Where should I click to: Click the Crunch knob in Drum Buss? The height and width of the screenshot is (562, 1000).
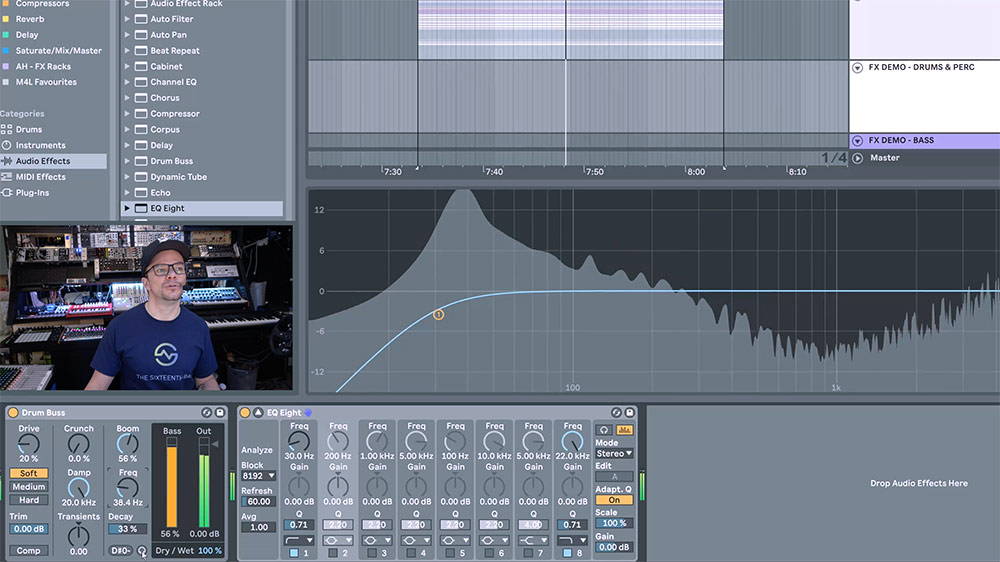78,443
